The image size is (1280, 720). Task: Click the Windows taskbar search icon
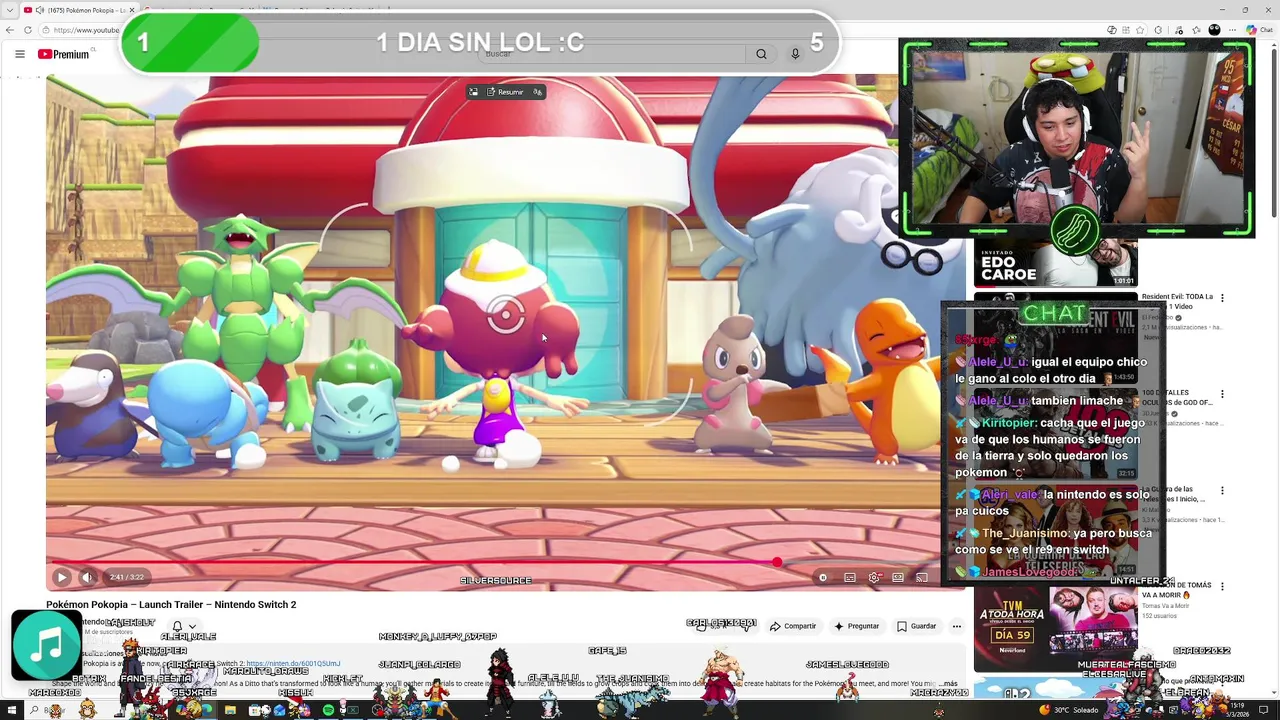click(x=33, y=711)
